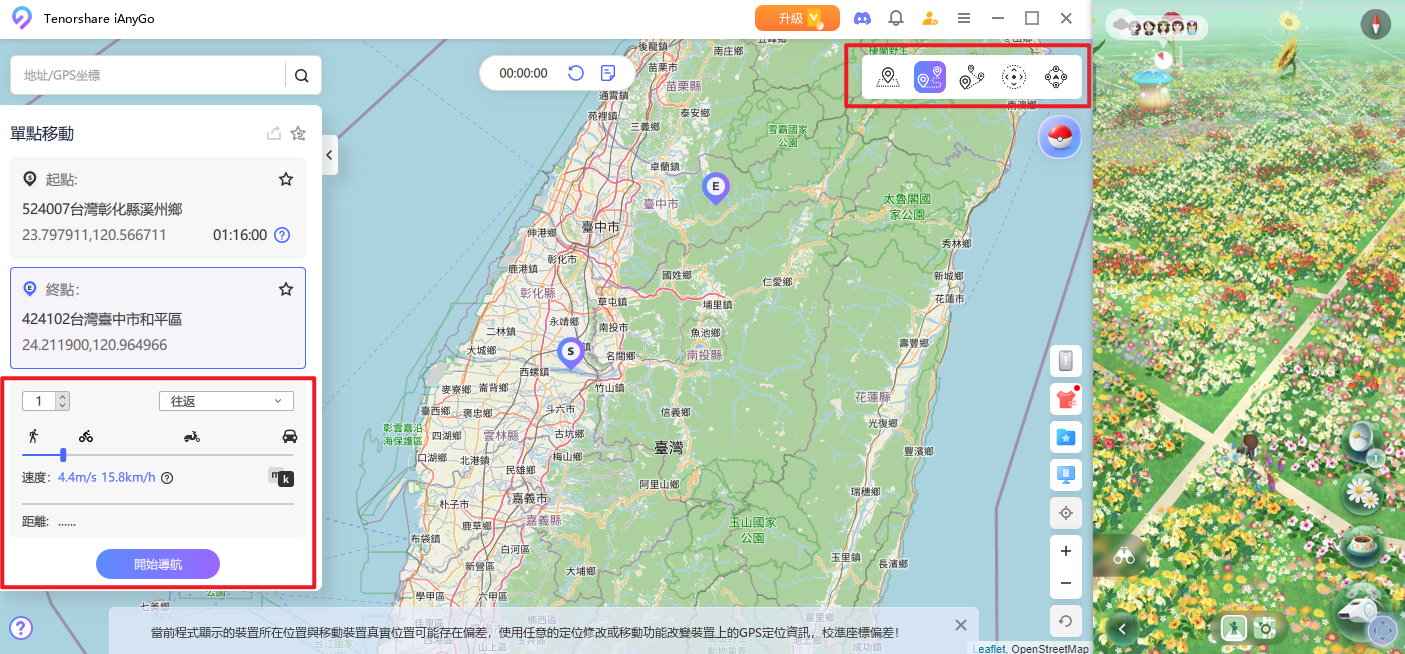This screenshot has height=654, width=1405.
Task: Select the single-spot movement mode icon
Action: tap(930, 77)
